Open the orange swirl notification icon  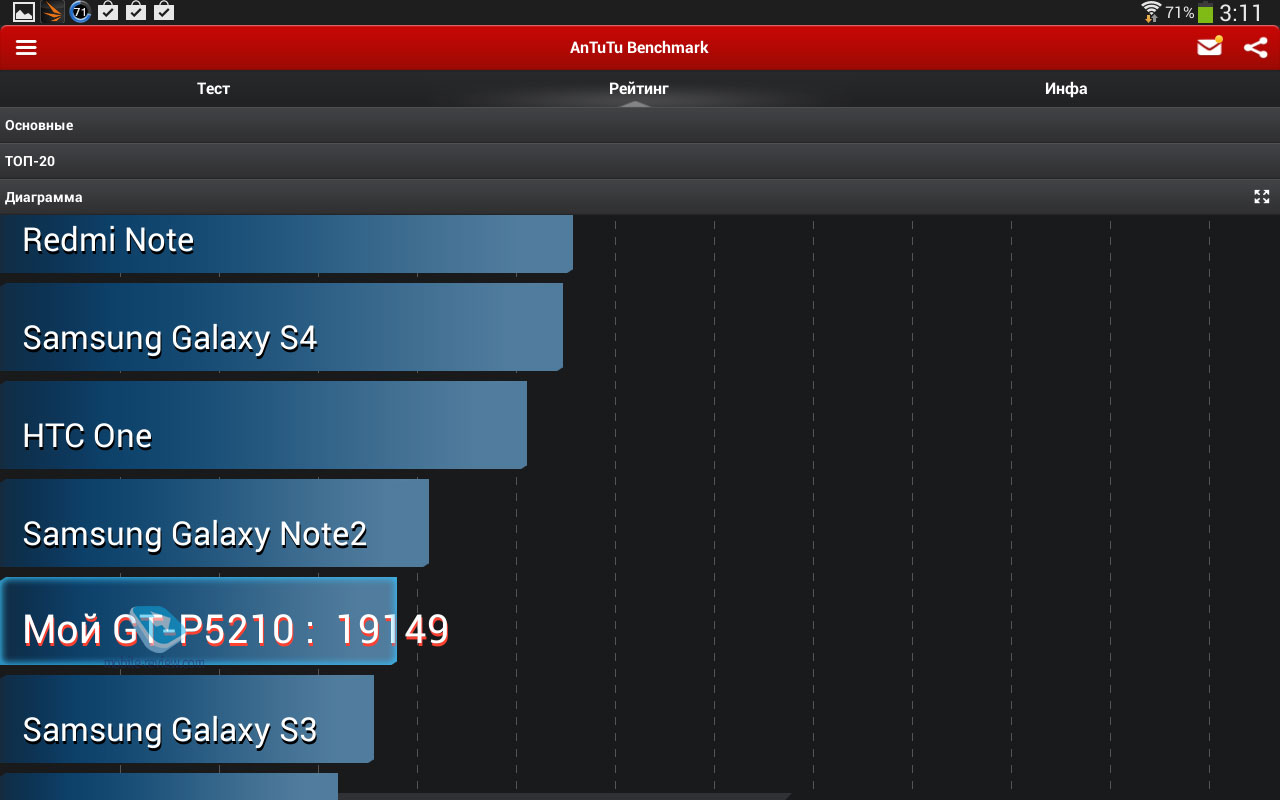52,12
